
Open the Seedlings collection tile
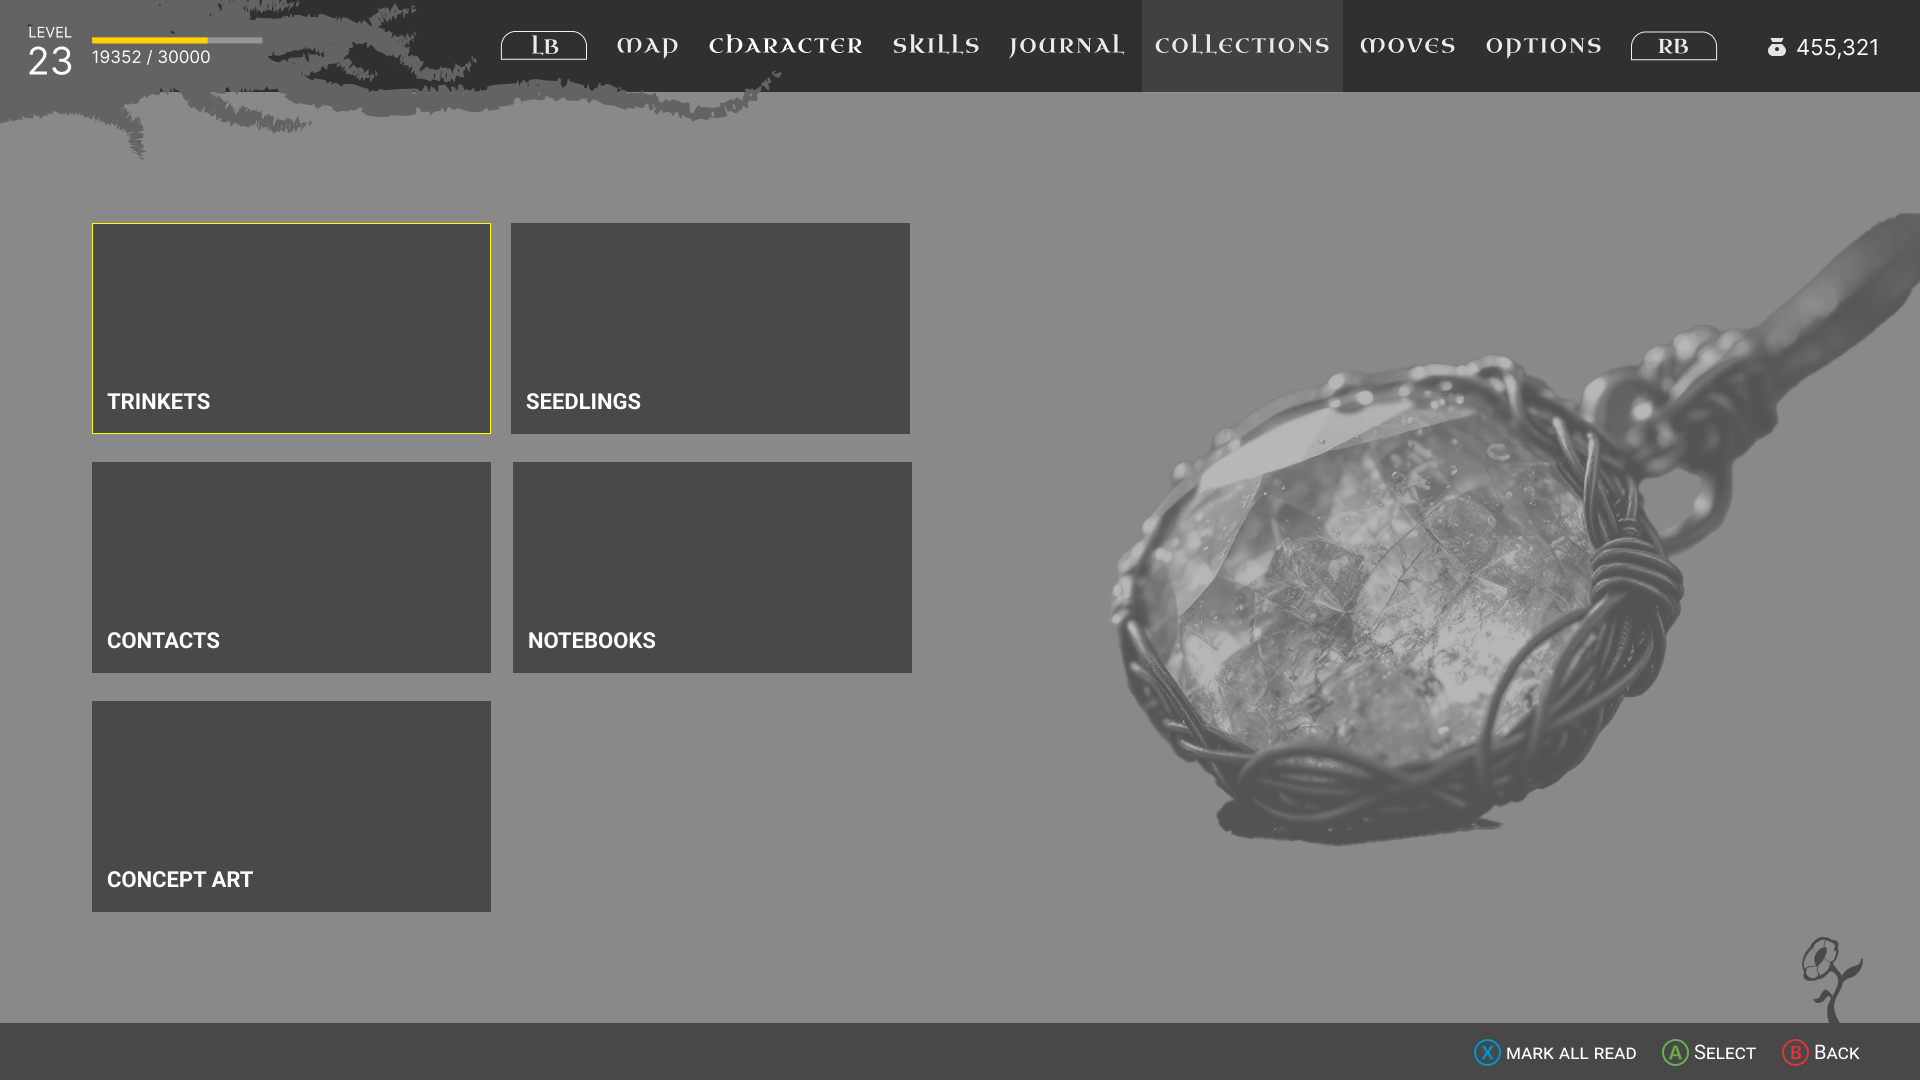(710, 328)
